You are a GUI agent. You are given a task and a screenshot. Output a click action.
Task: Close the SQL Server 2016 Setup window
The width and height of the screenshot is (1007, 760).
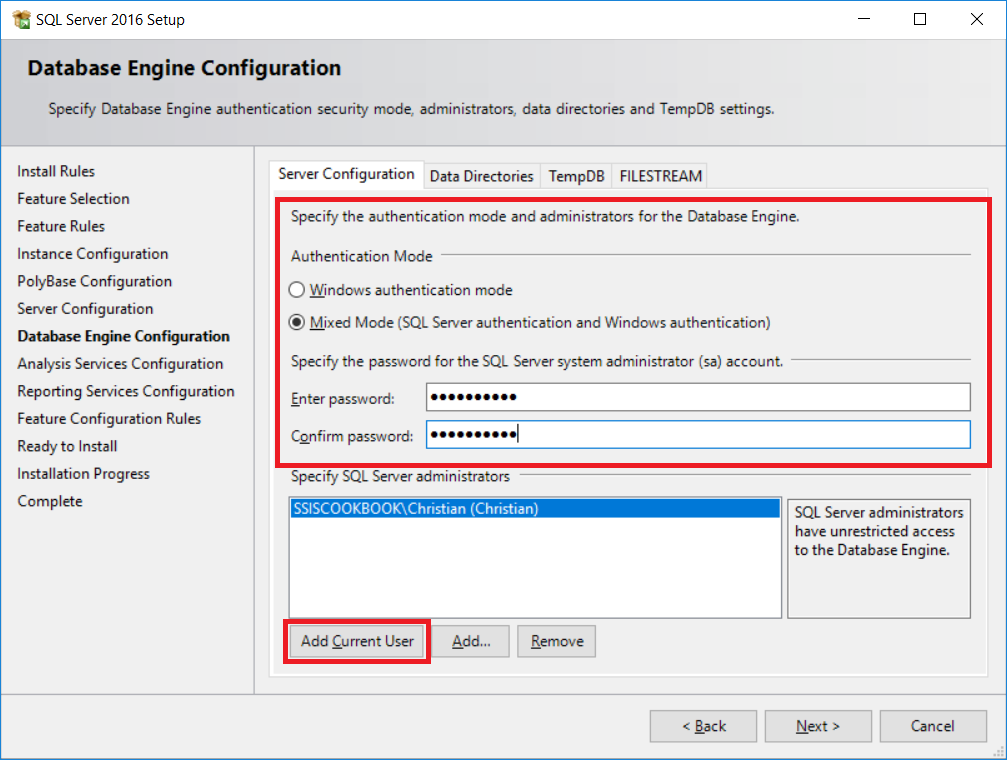click(977, 19)
